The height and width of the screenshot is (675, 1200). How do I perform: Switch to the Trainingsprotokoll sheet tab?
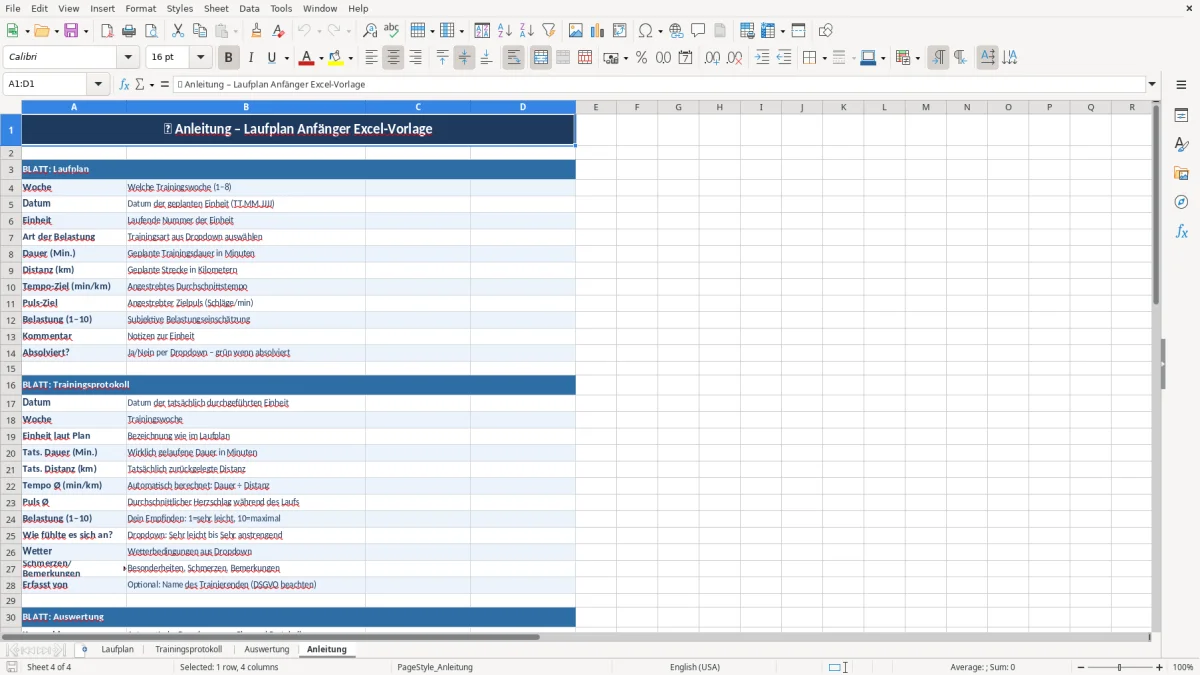tap(188, 650)
